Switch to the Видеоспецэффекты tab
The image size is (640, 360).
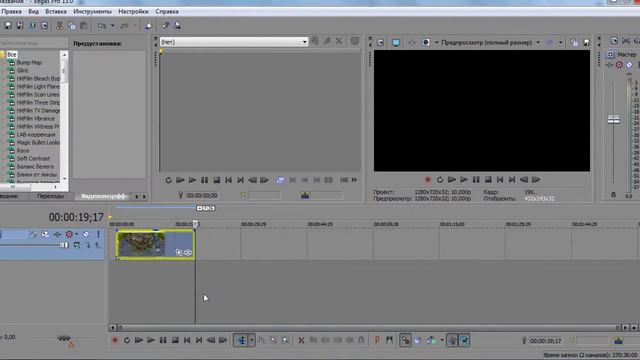(104, 196)
